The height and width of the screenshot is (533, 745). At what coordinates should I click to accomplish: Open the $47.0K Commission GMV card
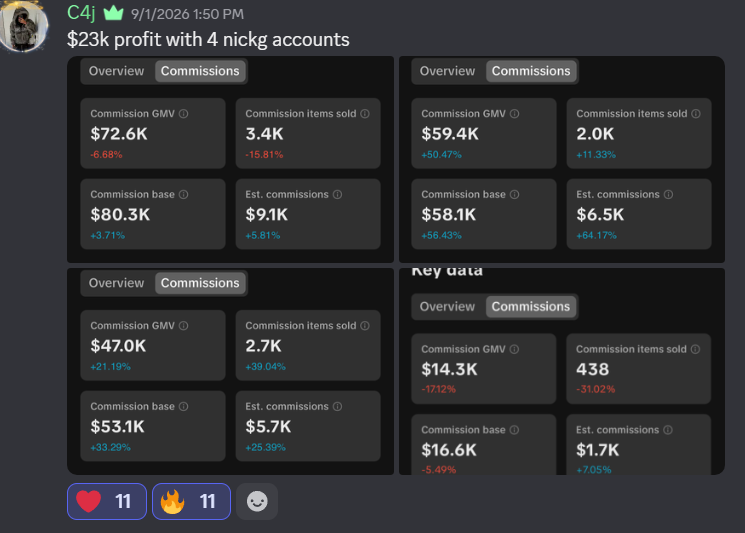pyautogui.click(x=153, y=345)
